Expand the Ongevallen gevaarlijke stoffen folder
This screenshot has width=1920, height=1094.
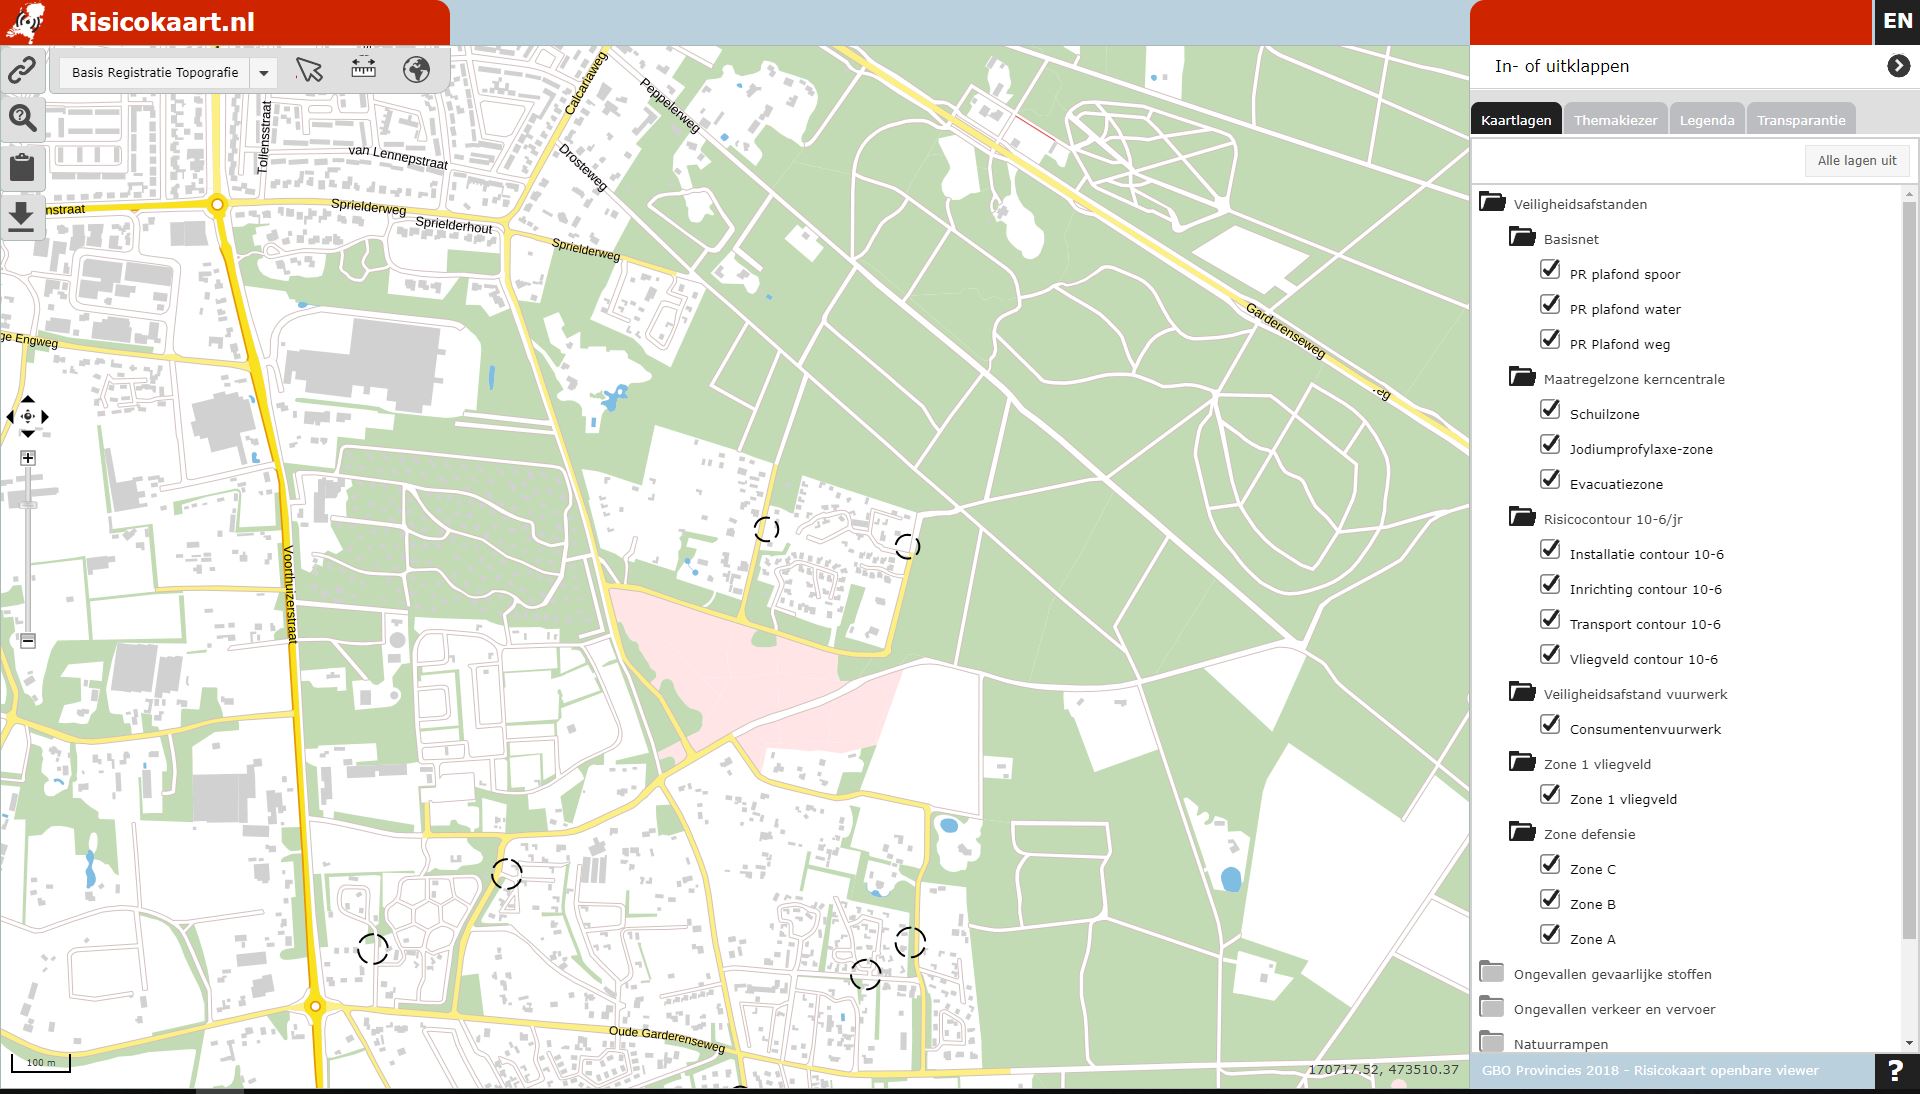click(x=1491, y=971)
